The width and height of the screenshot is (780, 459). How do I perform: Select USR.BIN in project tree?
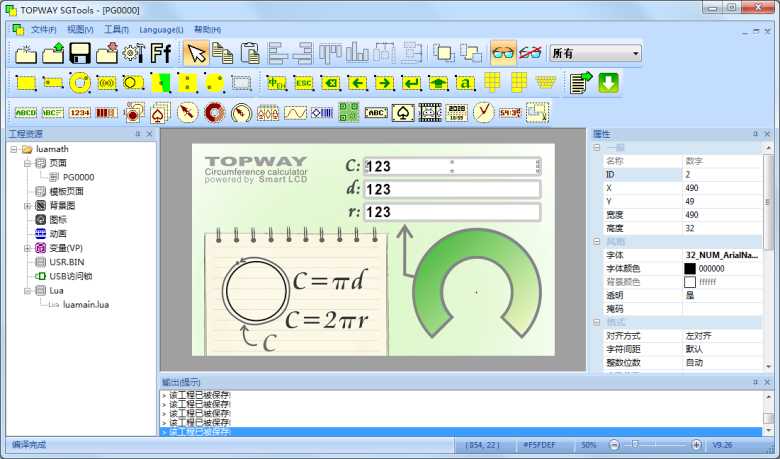coord(67,262)
